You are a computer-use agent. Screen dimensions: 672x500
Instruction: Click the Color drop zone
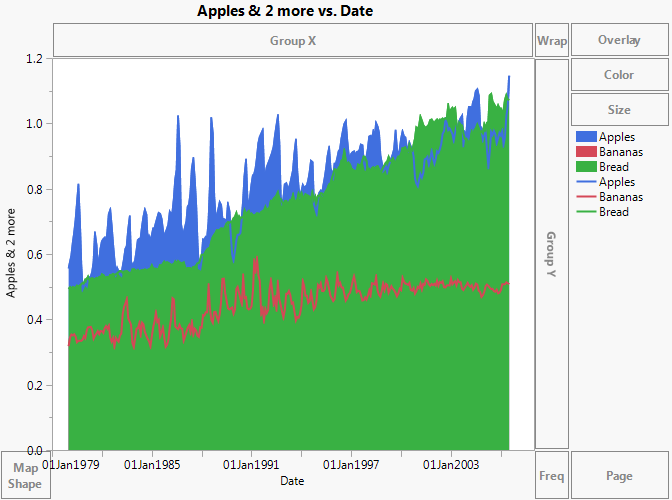coord(619,75)
